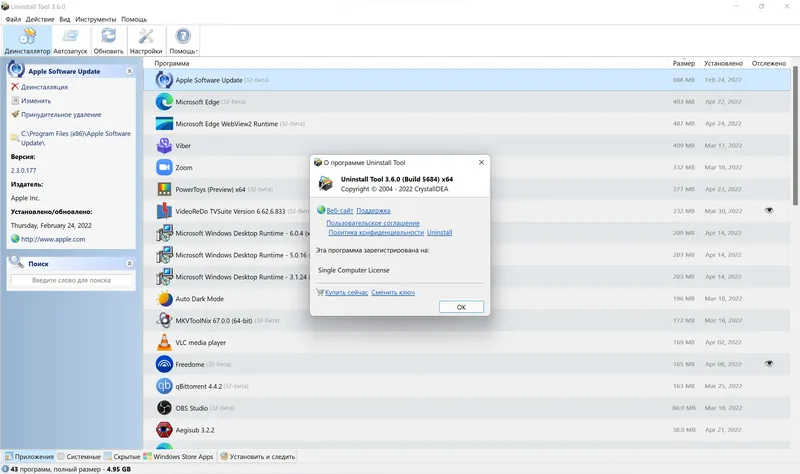Click the Single Computer License text
Viewport: 800px width, 474px height.
click(354, 270)
